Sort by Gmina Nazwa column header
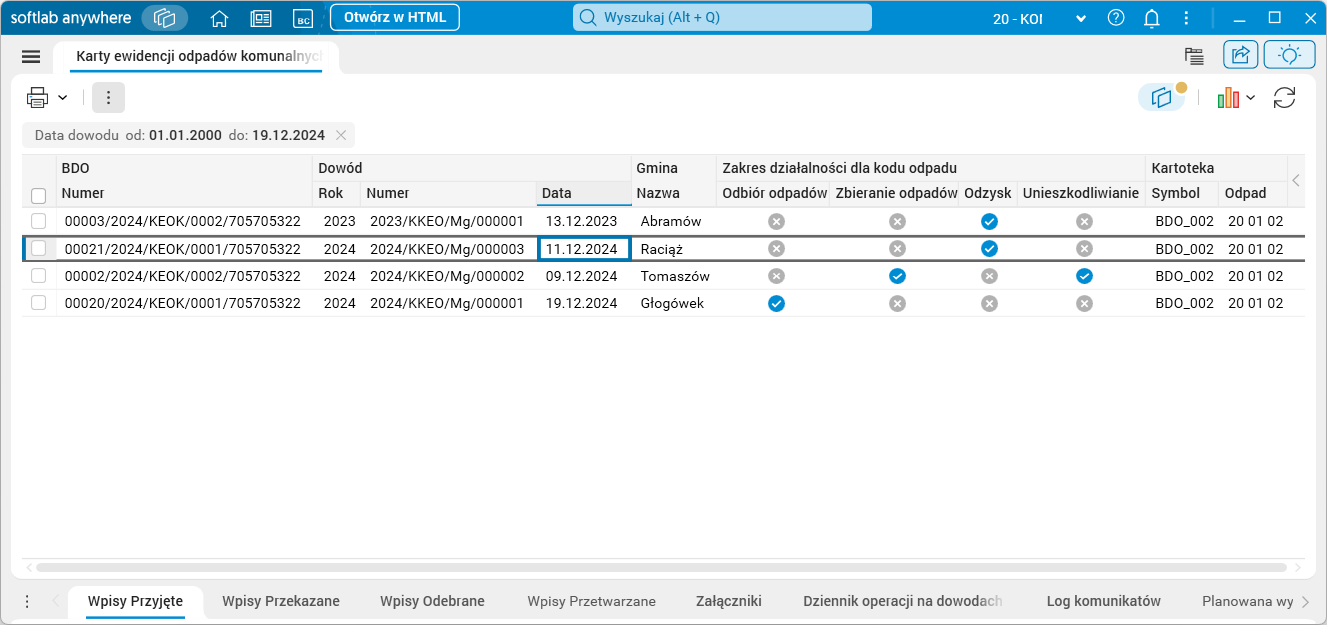 673,193
